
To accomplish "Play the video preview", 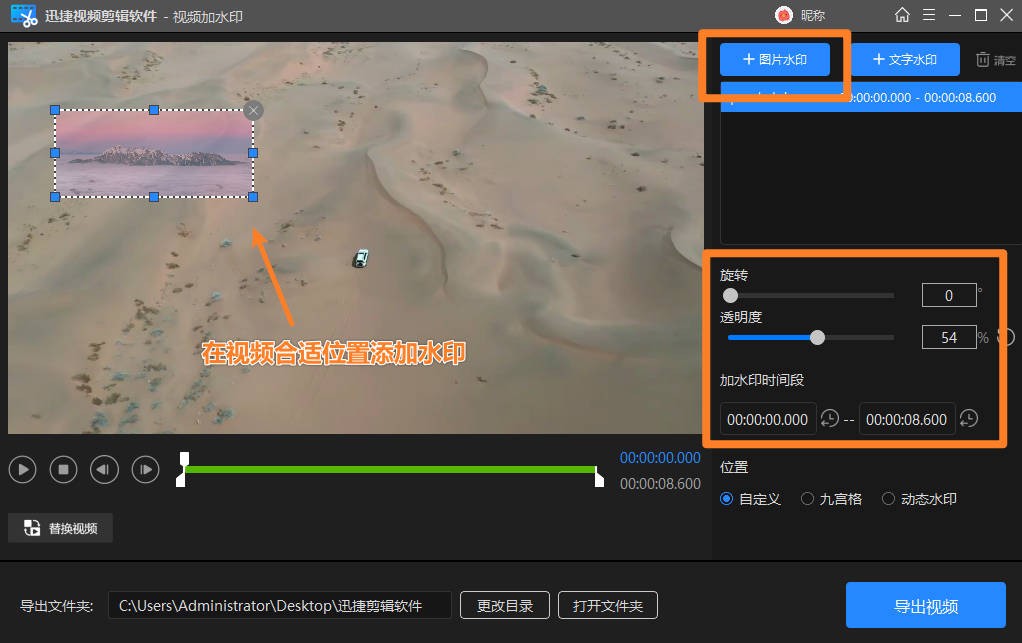I will [22, 469].
